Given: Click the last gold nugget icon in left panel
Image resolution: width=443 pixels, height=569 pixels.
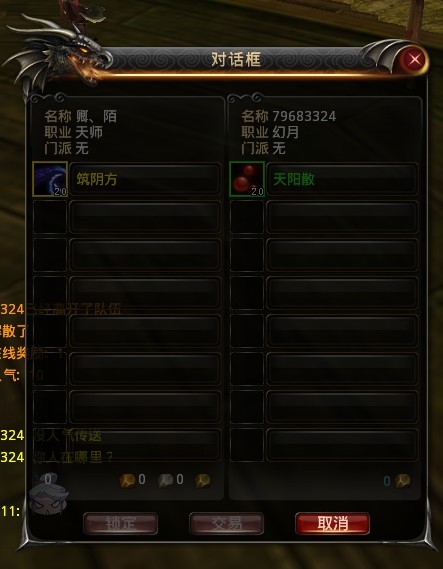Looking at the screenshot, I should tap(202, 480).
